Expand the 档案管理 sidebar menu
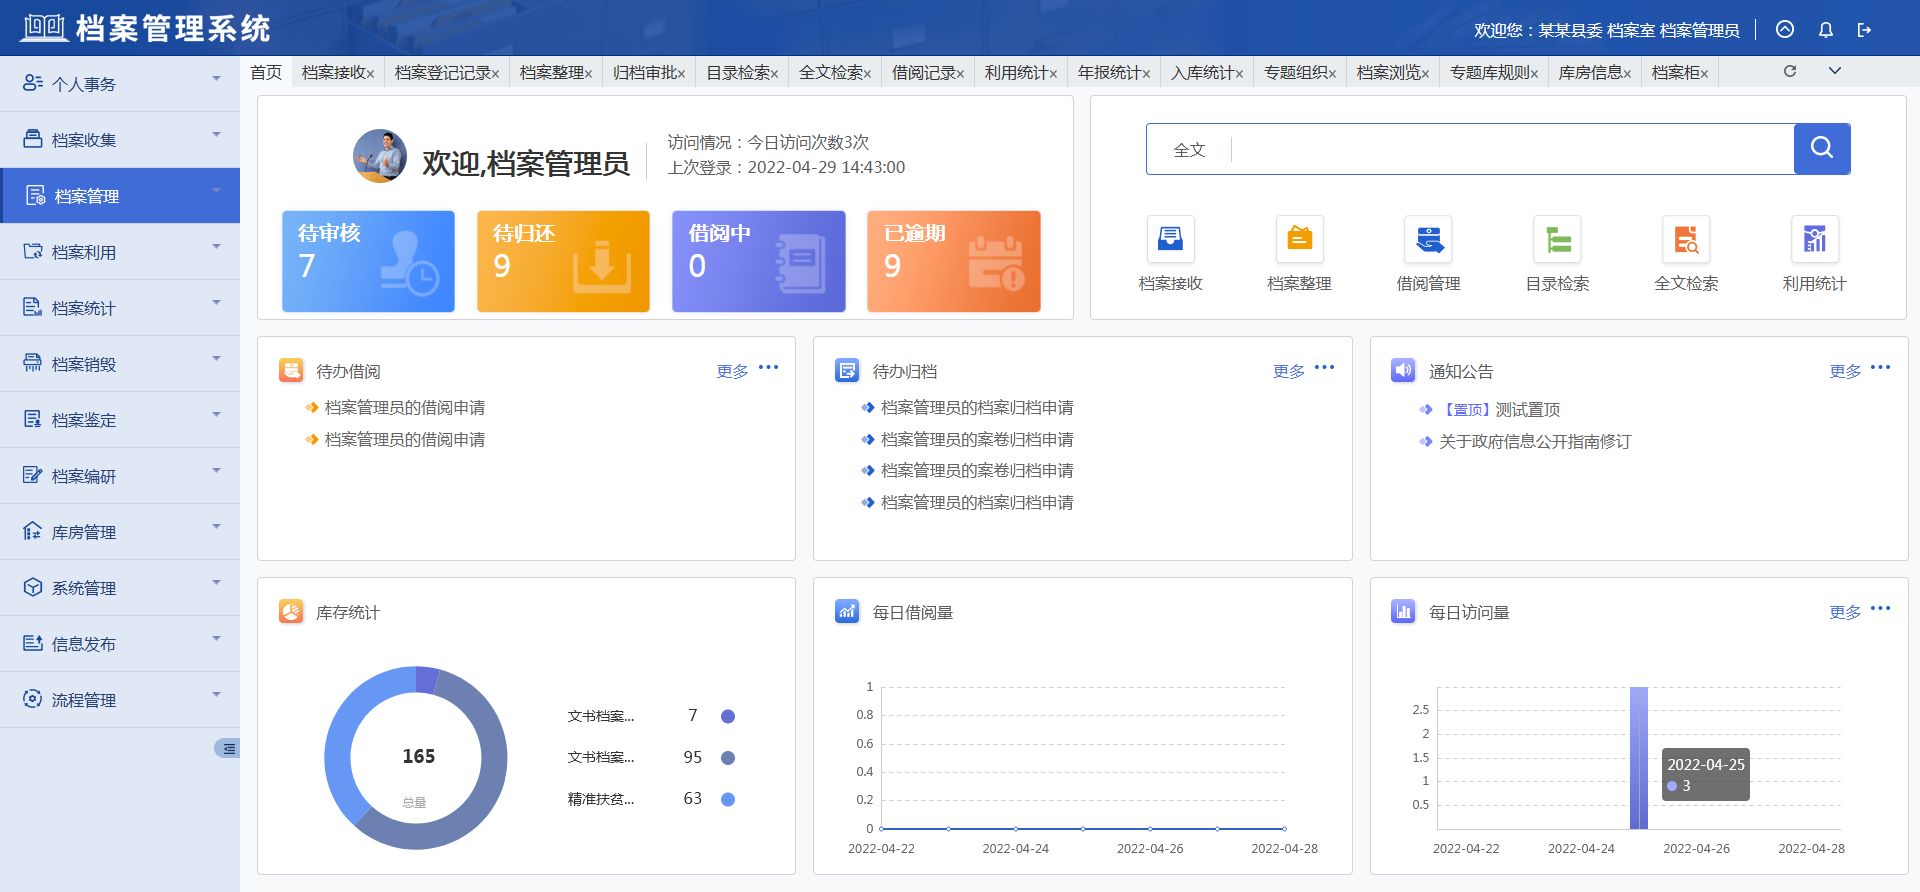 pos(120,196)
